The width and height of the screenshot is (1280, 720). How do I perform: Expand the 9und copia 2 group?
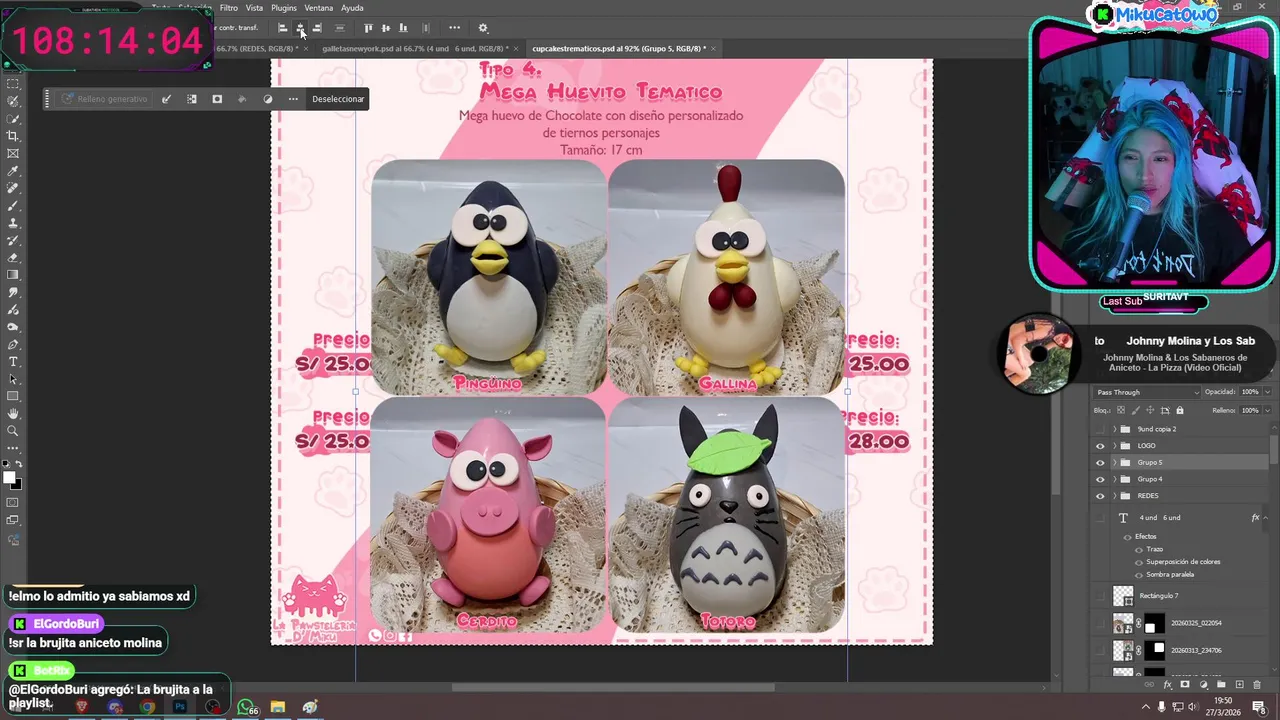click(x=1114, y=429)
